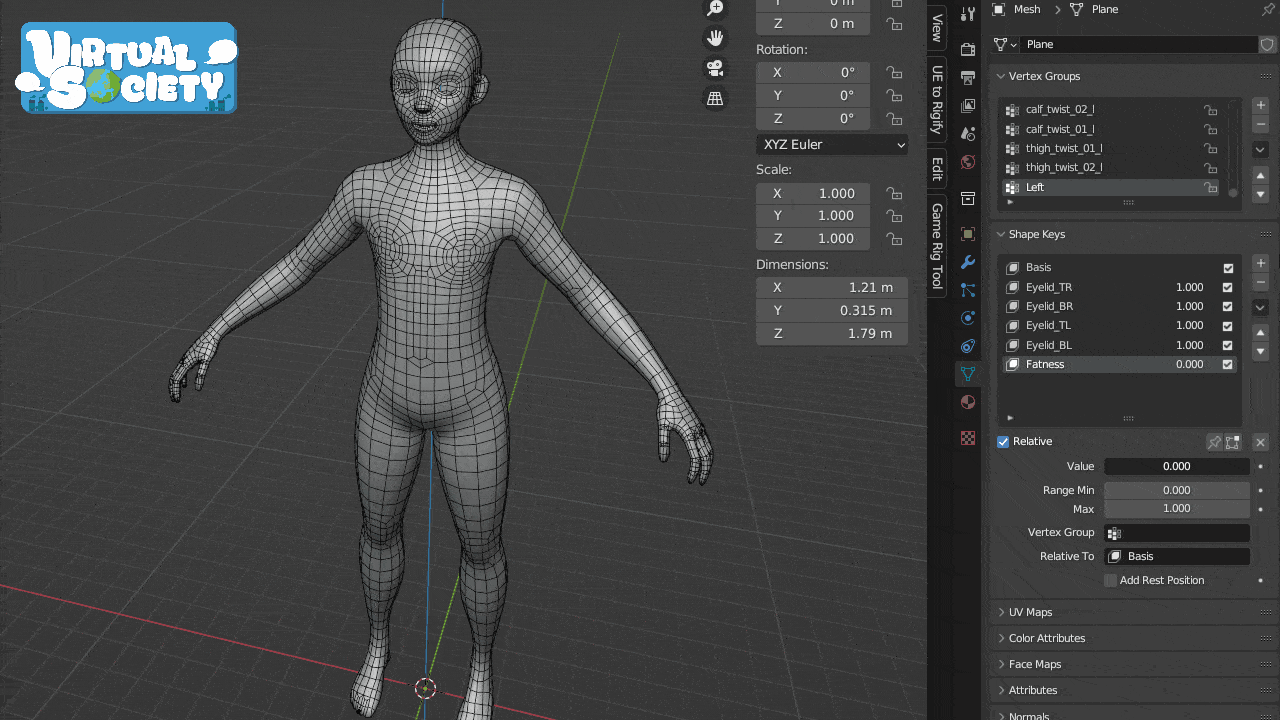
Task: Open the Game Rig Tool sidebar tab
Action: click(937, 245)
